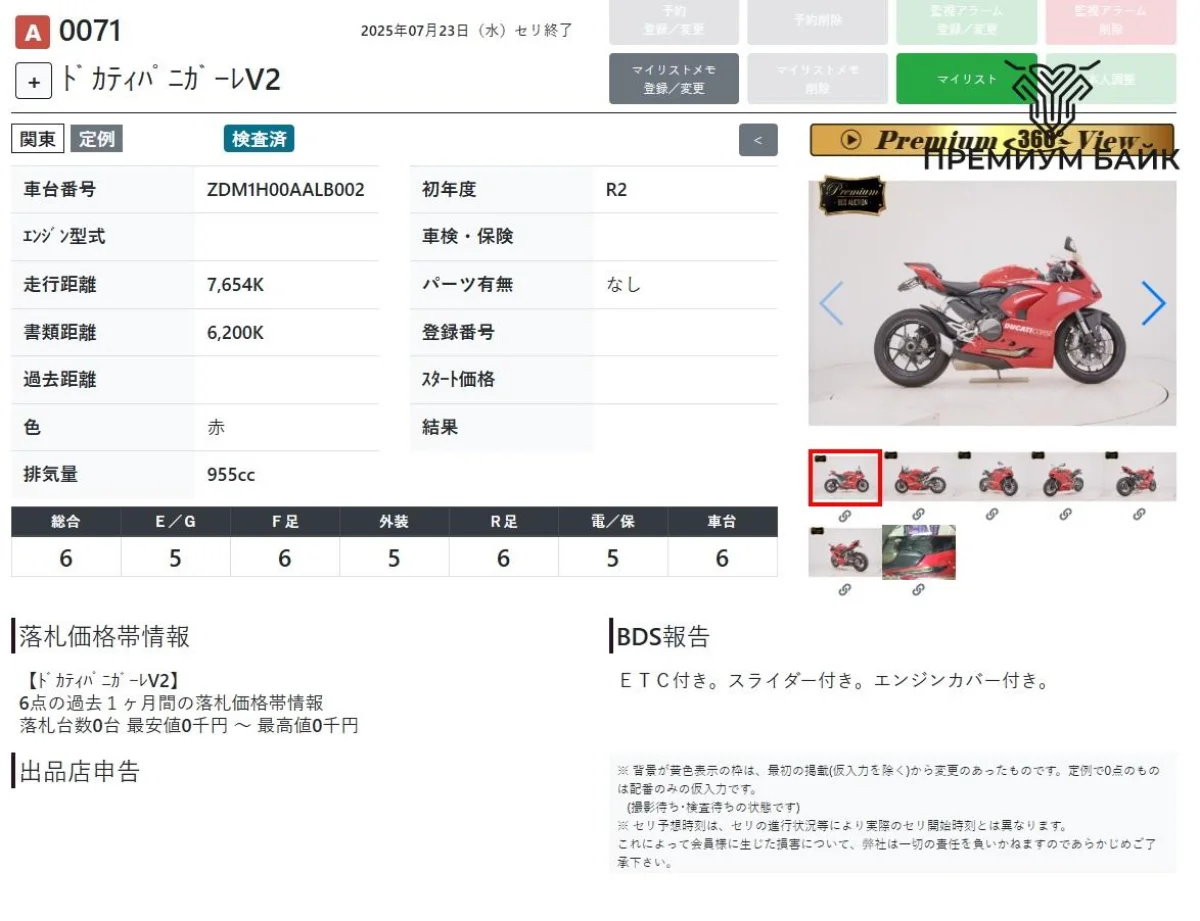Screen dimensions: 1200x921
Task: Click the 検査済 inspection badge
Action: coord(259,139)
